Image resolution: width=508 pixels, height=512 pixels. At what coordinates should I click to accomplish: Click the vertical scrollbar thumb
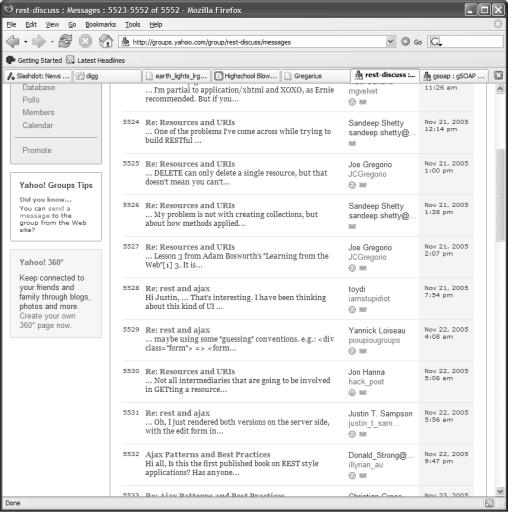499,195
